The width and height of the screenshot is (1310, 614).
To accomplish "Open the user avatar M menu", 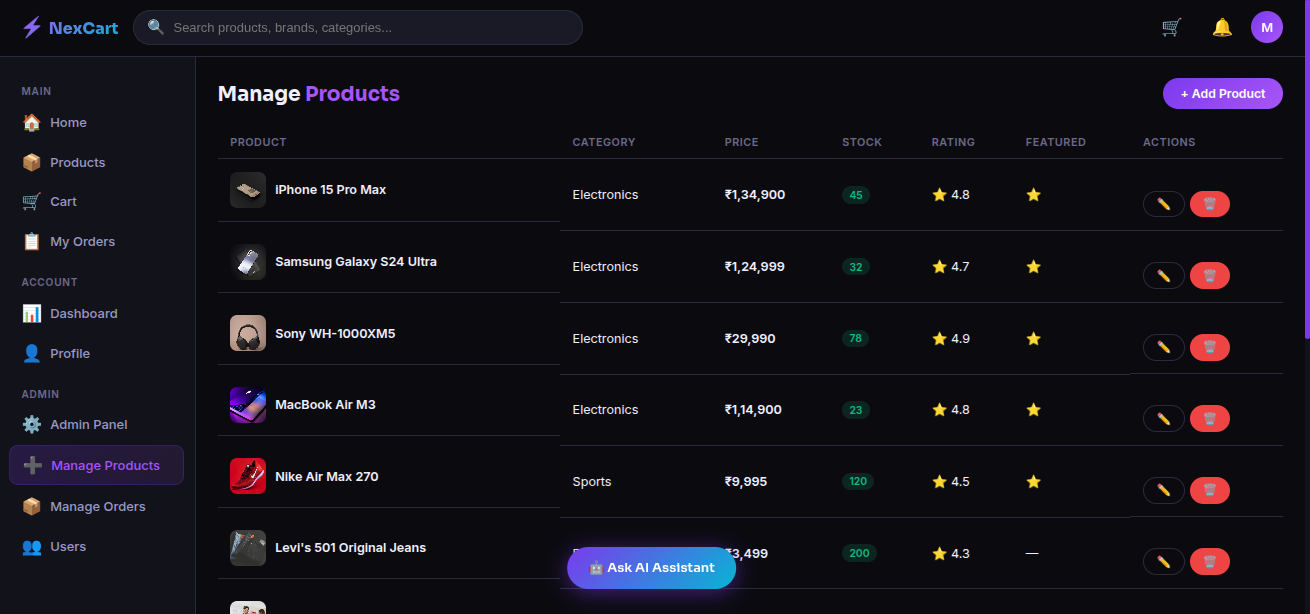I will click(1267, 27).
